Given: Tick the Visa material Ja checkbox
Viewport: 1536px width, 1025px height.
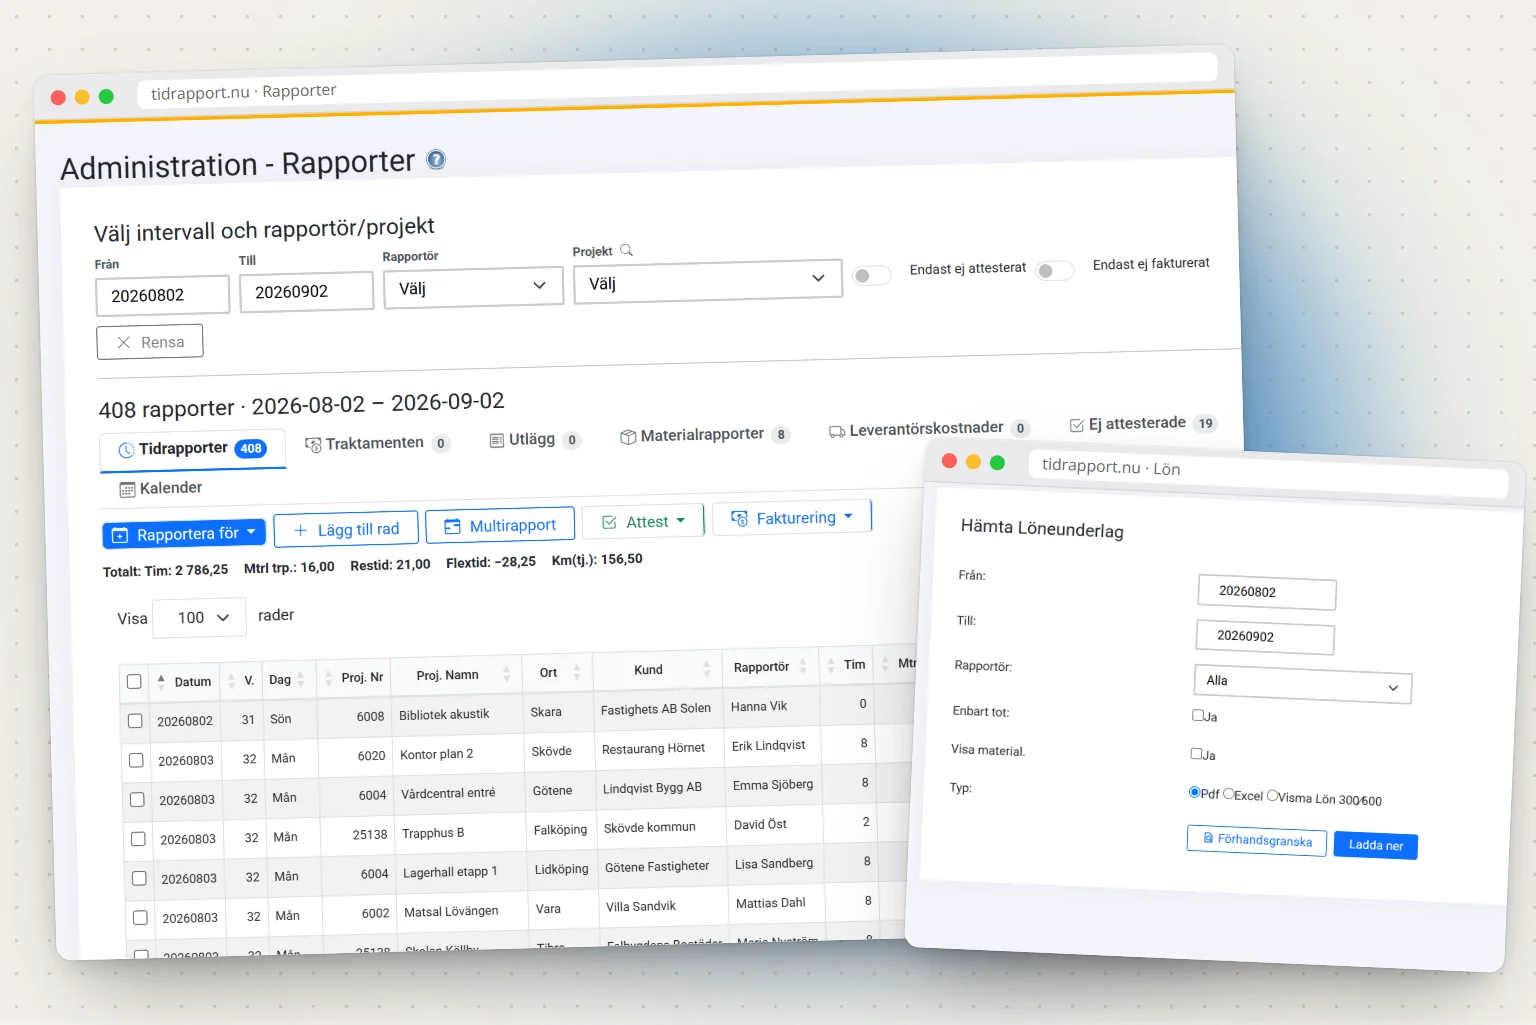Looking at the screenshot, I should pos(1196,753).
